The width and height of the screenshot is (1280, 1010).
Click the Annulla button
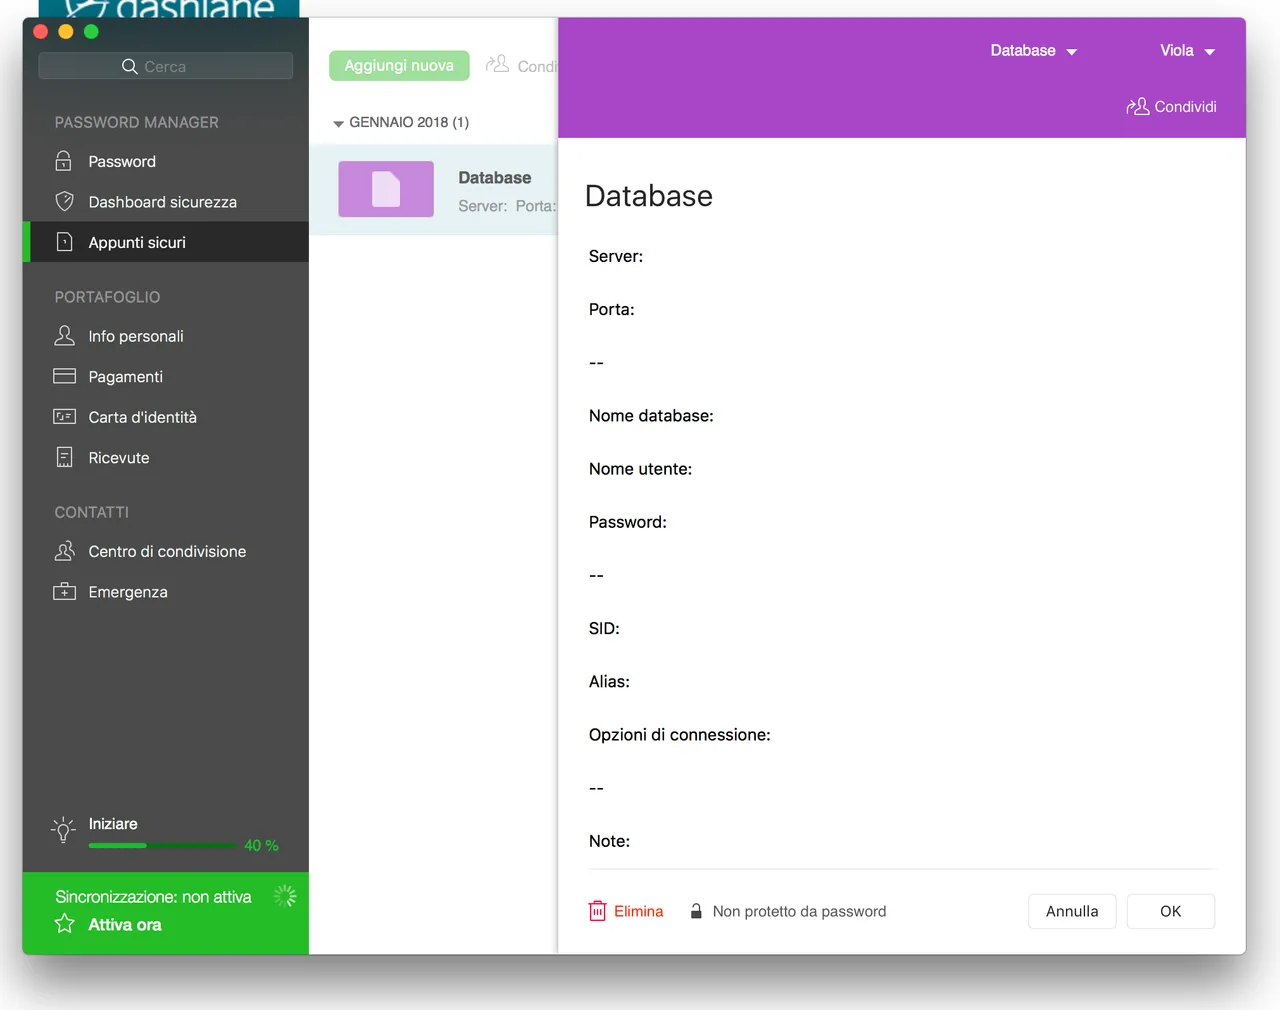1072,911
